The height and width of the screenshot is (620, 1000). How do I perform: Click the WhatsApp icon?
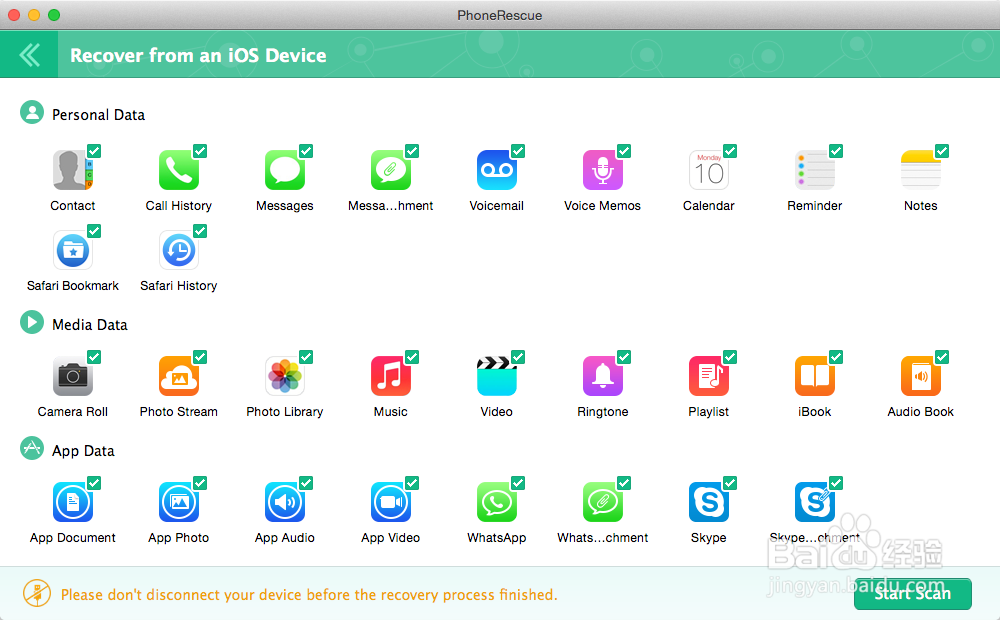(496, 502)
